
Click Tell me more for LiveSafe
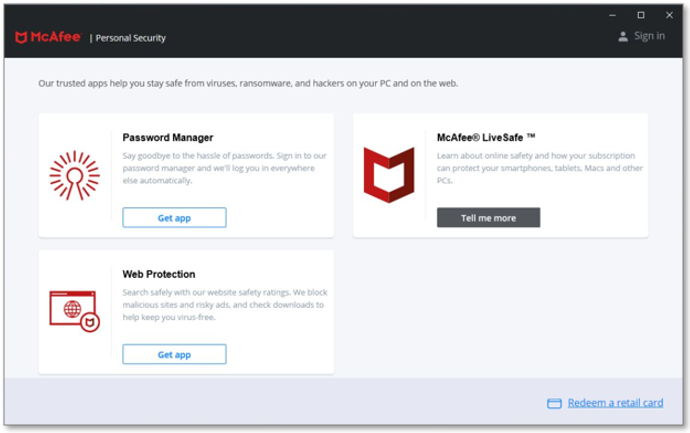pyautogui.click(x=488, y=218)
